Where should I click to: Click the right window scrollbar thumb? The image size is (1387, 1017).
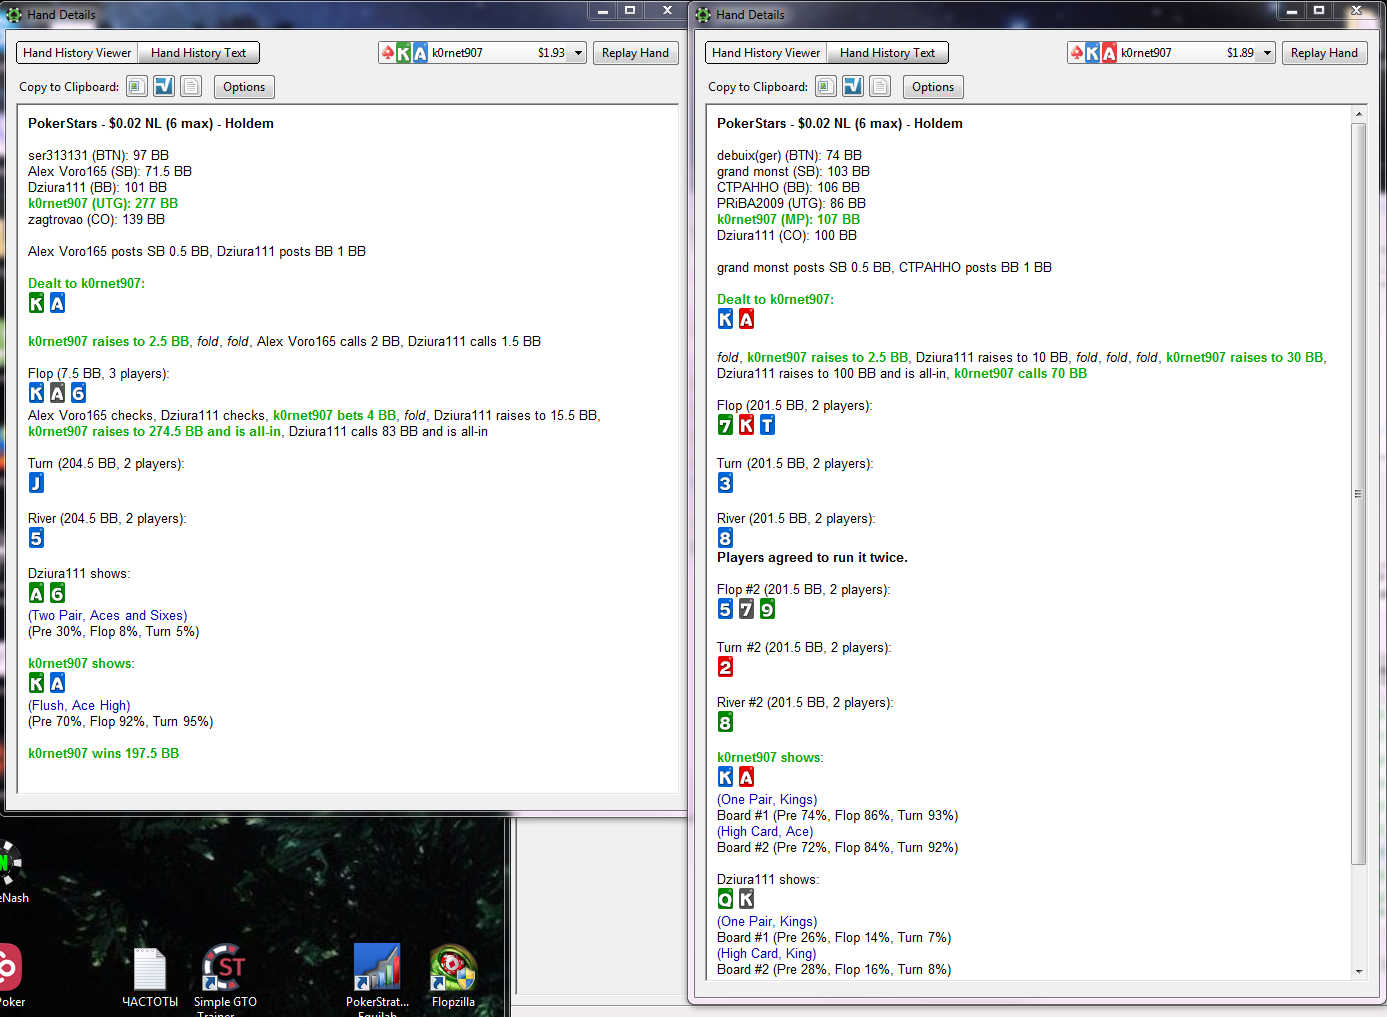coord(1358,493)
